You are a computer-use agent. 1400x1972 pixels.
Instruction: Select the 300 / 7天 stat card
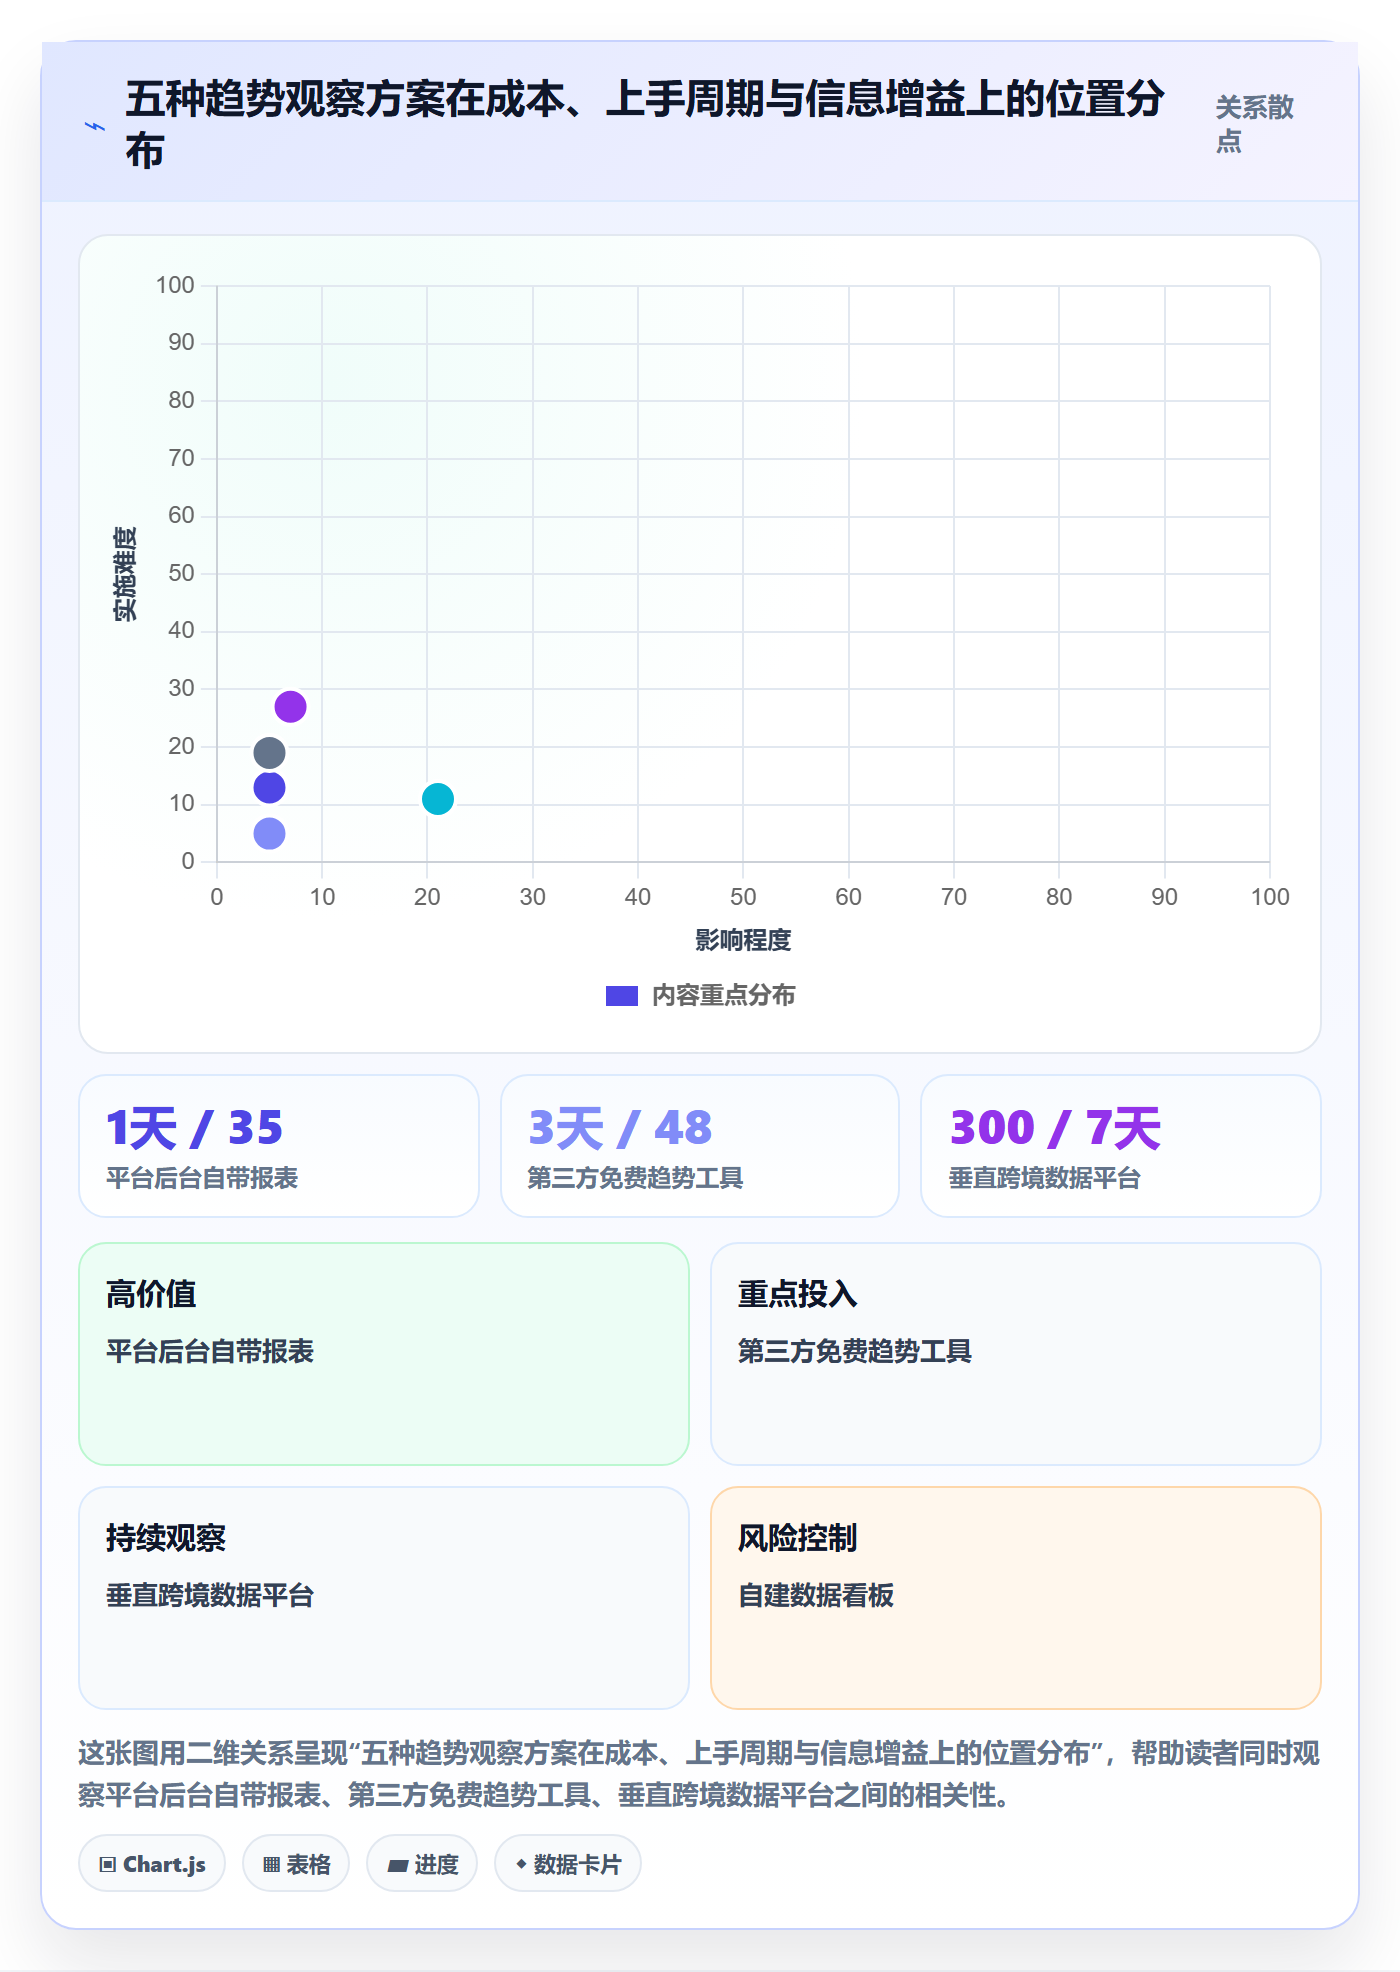pyautogui.click(x=1121, y=1146)
